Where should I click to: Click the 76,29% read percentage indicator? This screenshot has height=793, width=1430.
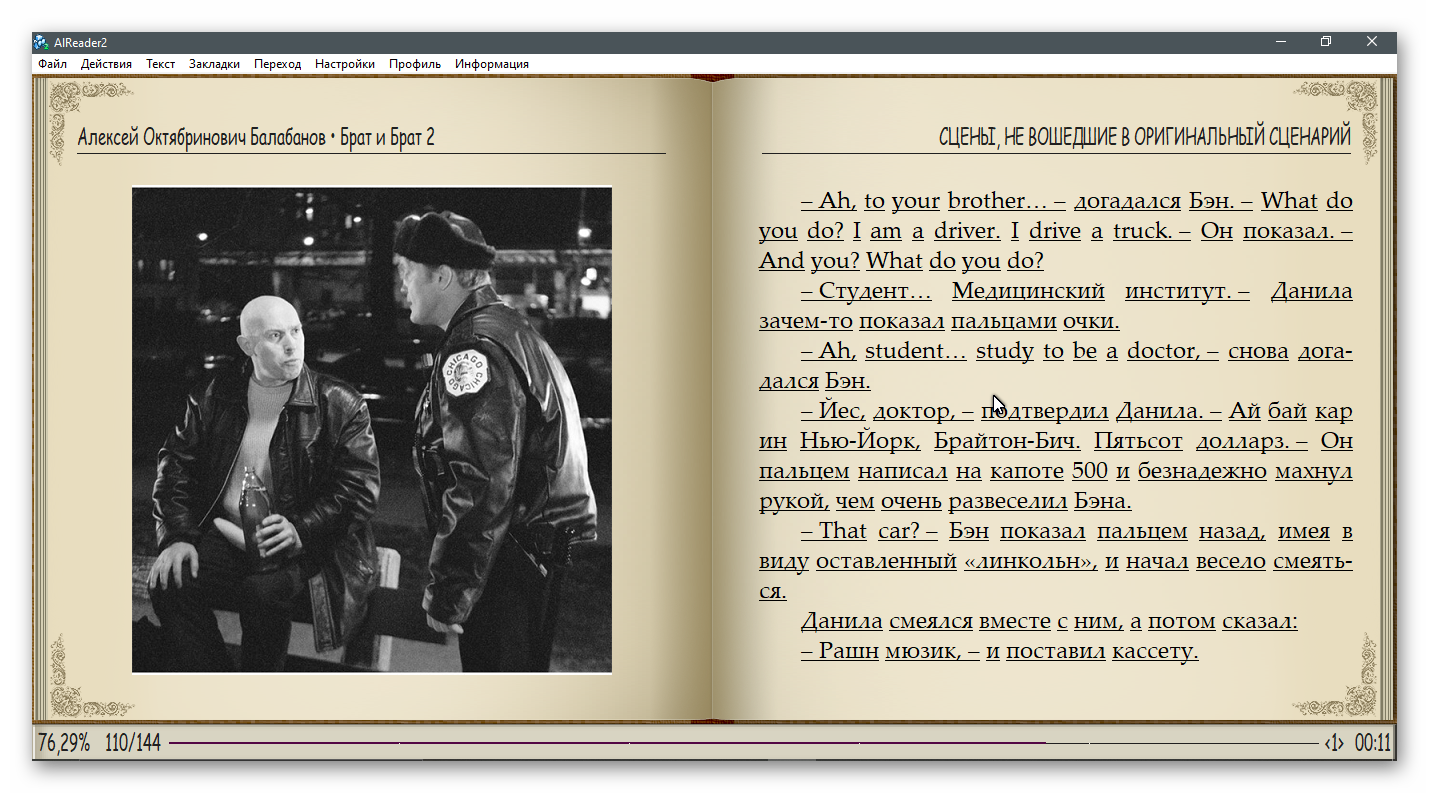coord(63,743)
